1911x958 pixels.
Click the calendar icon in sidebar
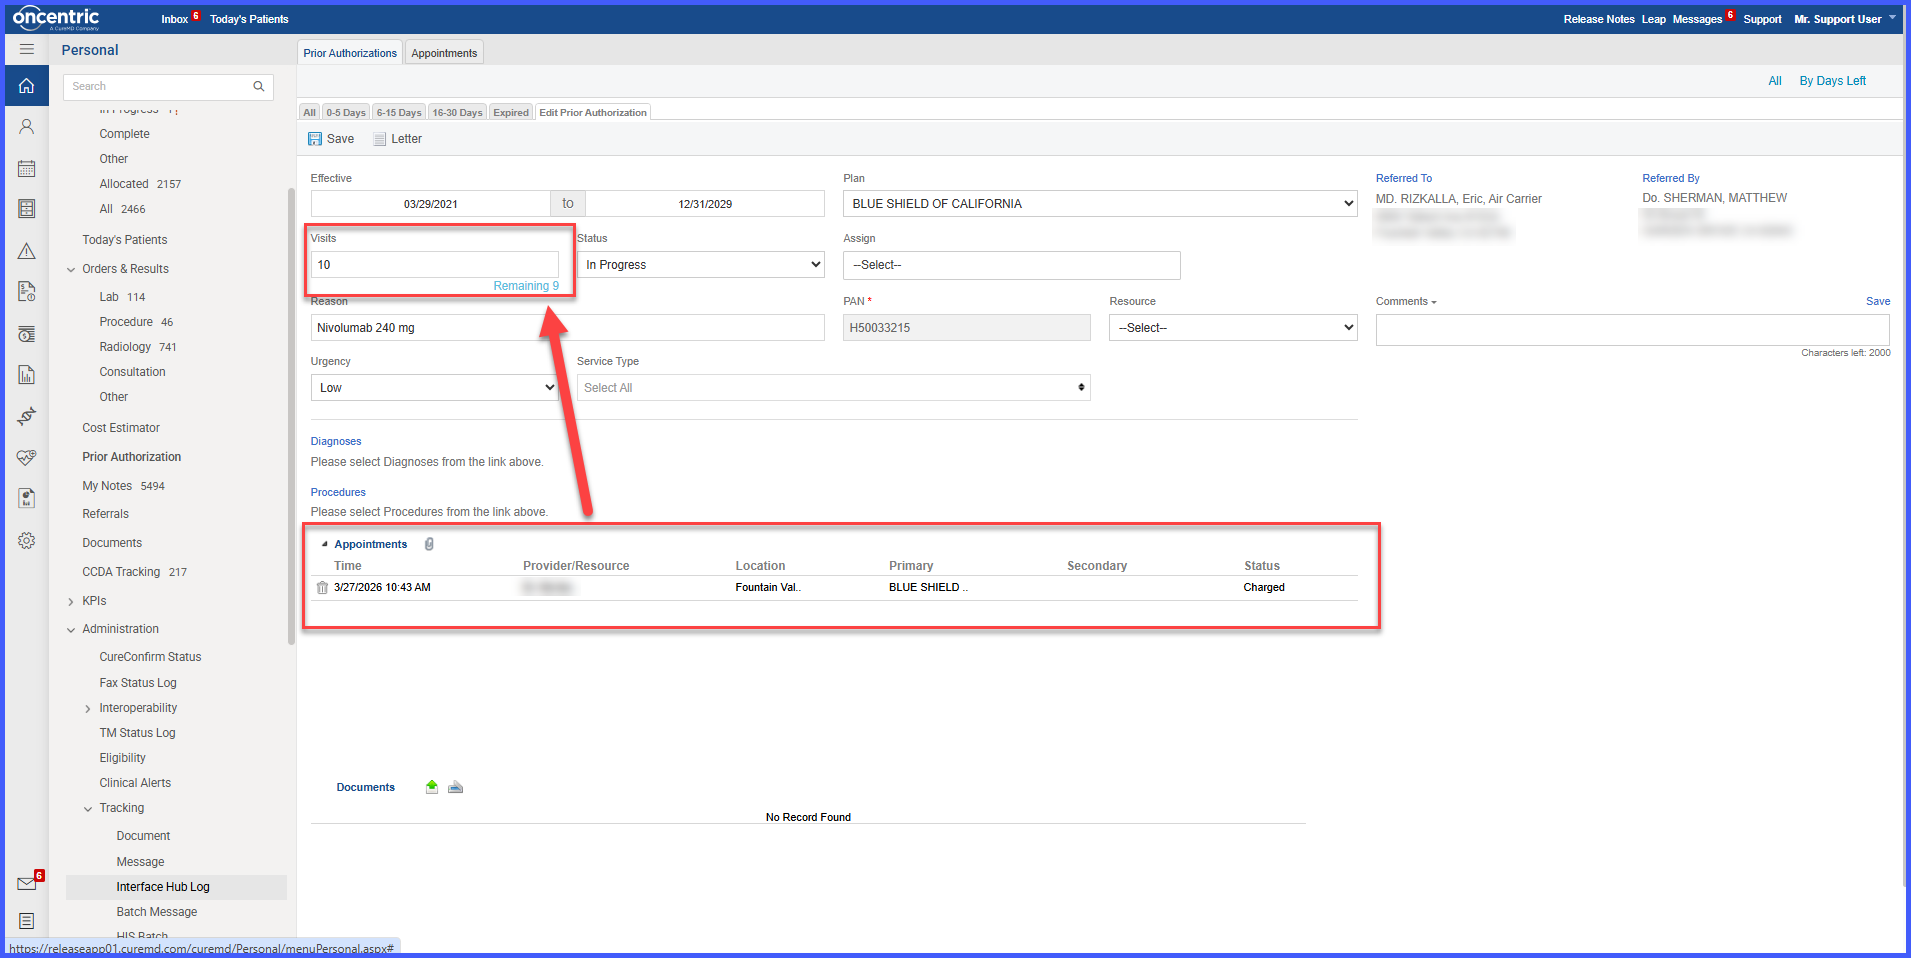pyautogui.click(x=27, y=168)
